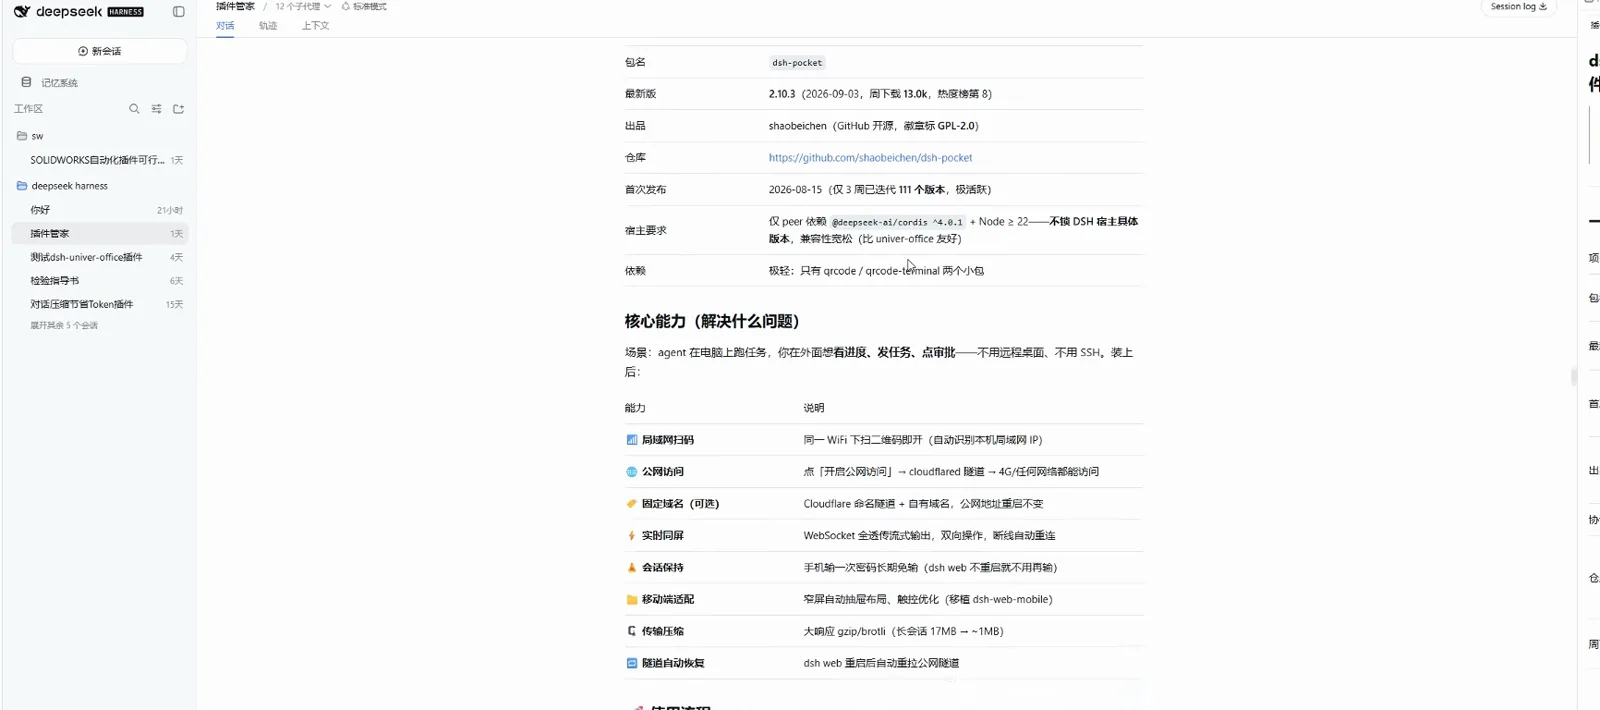The height and width of the screenshot is (710, 1600).
Task: Add a new workspace folder icon
Action: [178, 109]
